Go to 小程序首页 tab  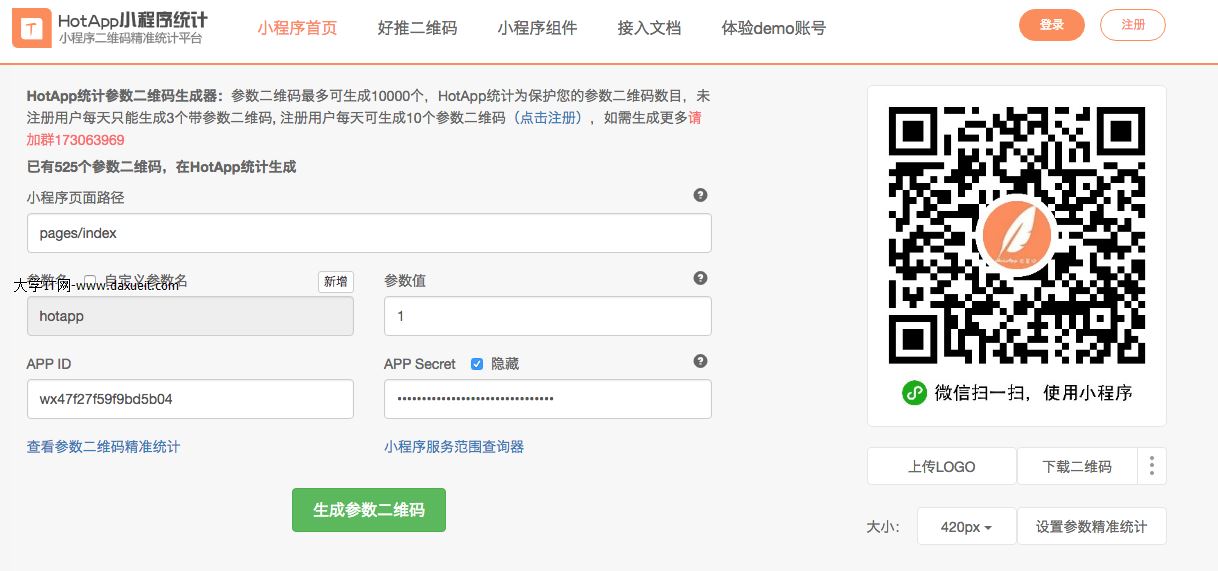click(297, 28)
